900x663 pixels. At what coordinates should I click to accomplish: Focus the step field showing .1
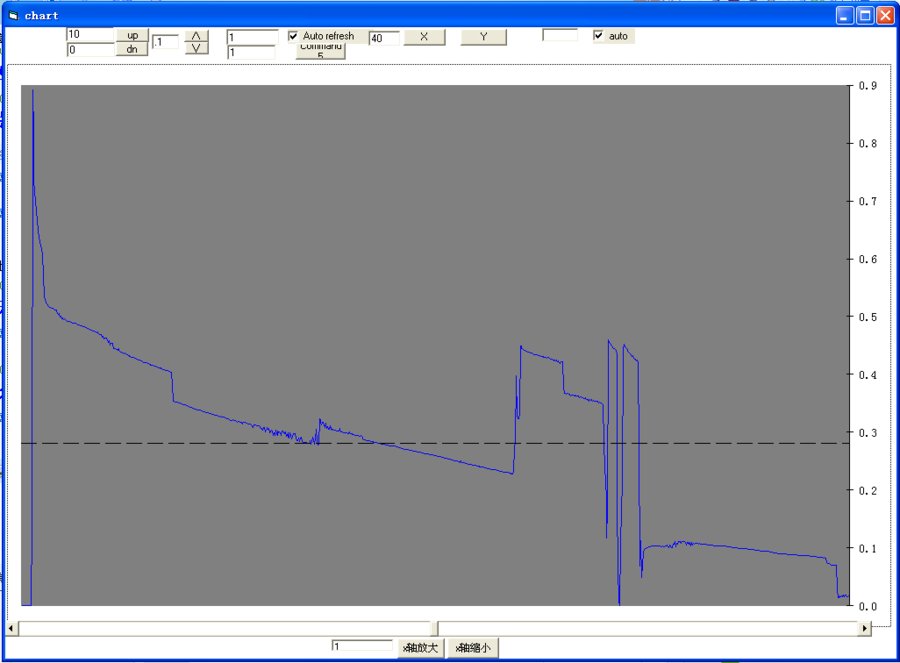click(165, 42)
